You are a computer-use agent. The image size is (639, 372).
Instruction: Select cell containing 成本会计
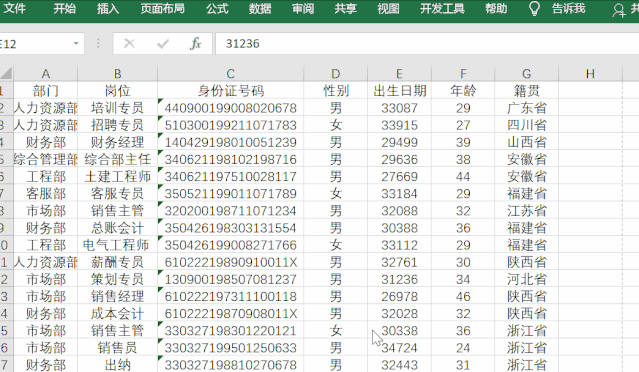117,313
